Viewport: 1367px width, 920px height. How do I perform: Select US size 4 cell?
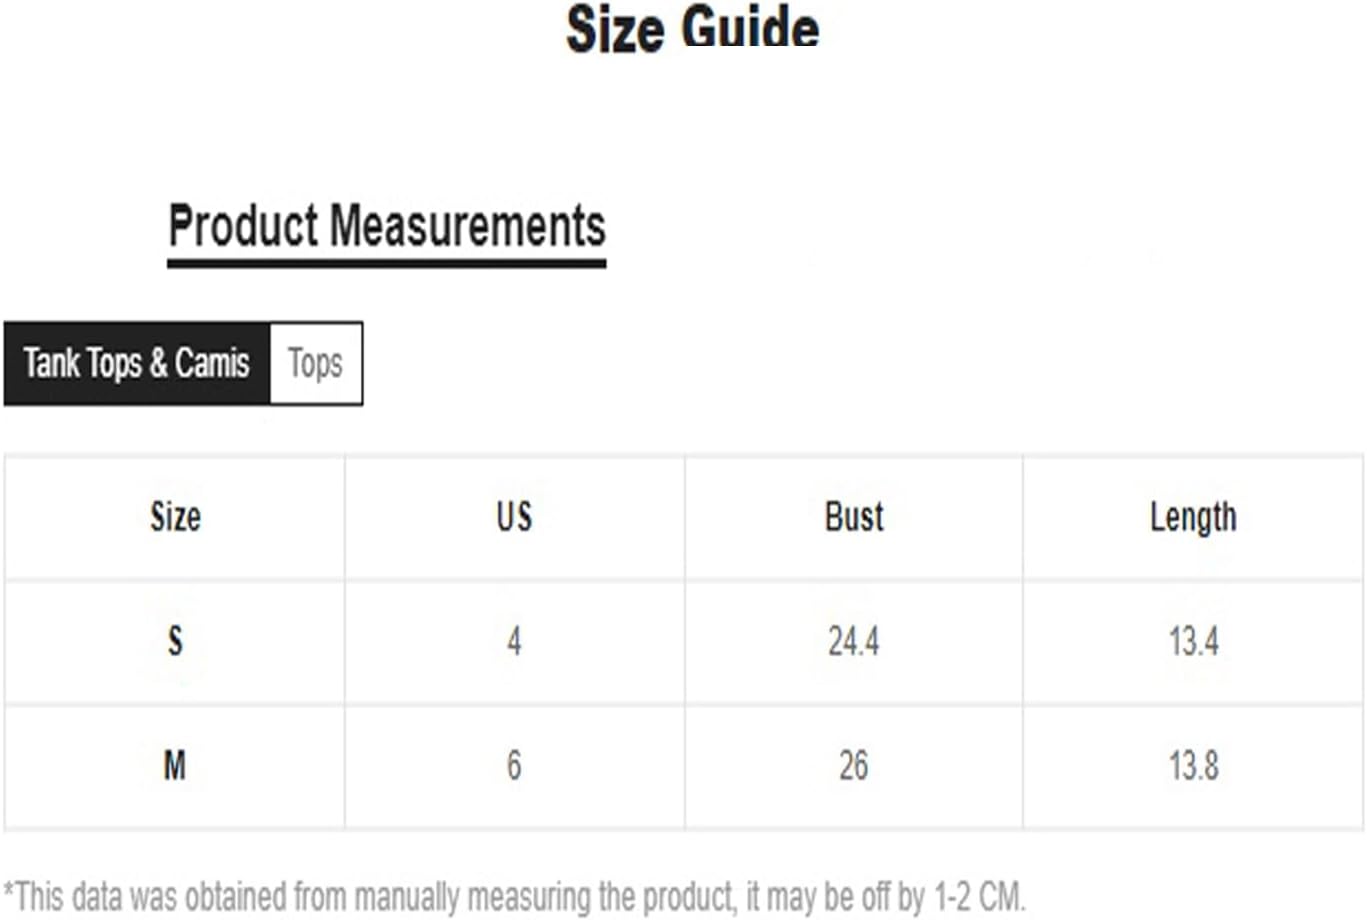[514, 641]
